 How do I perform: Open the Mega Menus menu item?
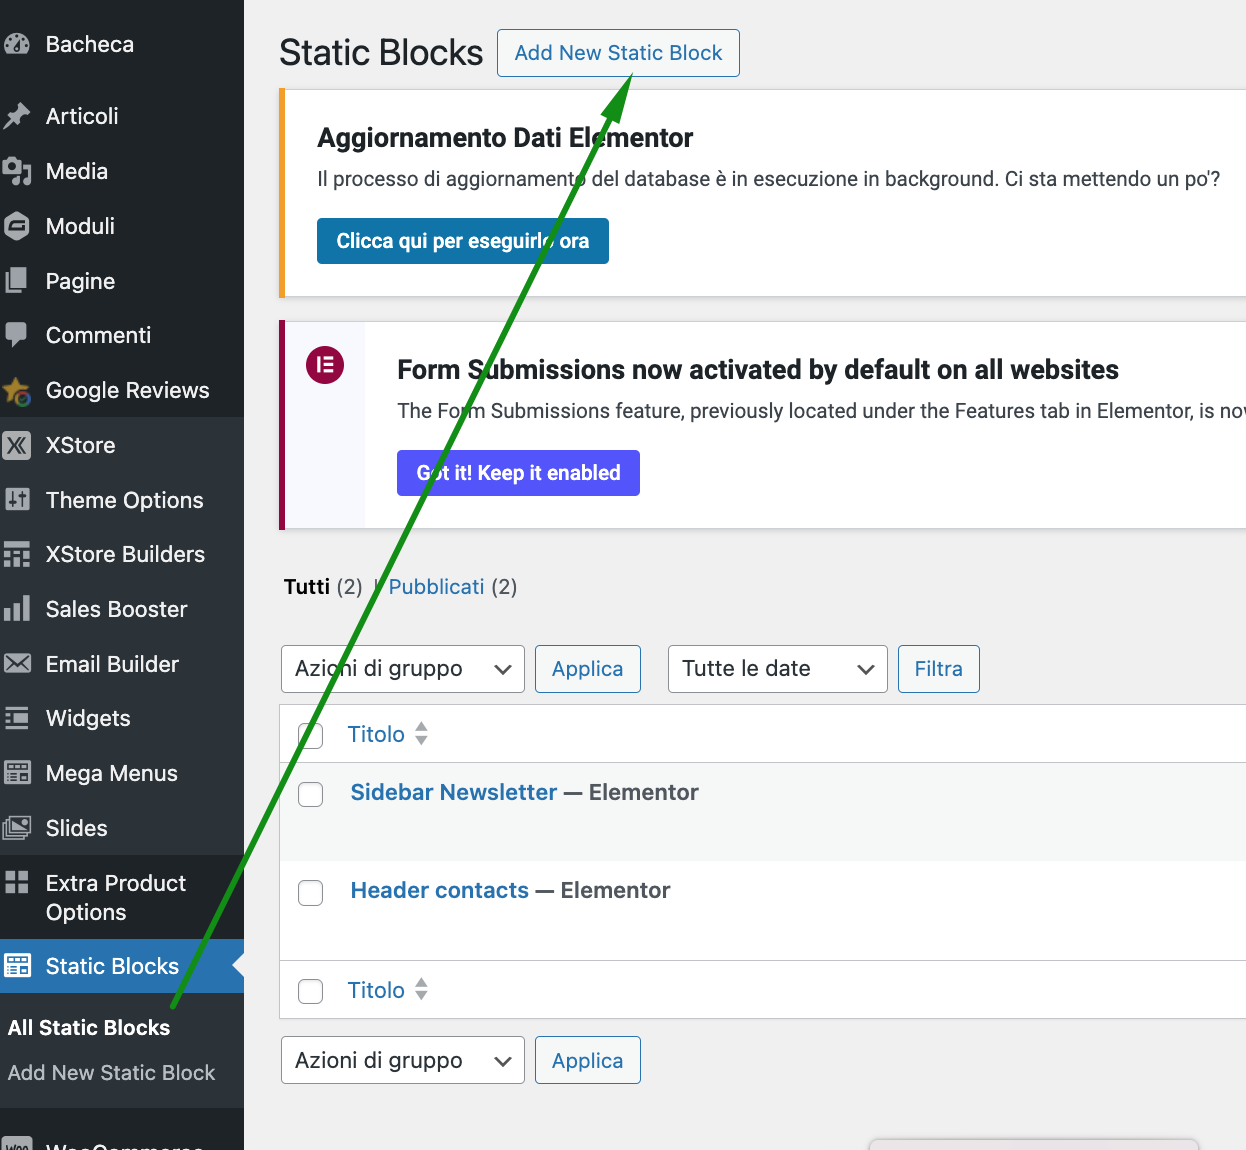(x=112, y=773)
